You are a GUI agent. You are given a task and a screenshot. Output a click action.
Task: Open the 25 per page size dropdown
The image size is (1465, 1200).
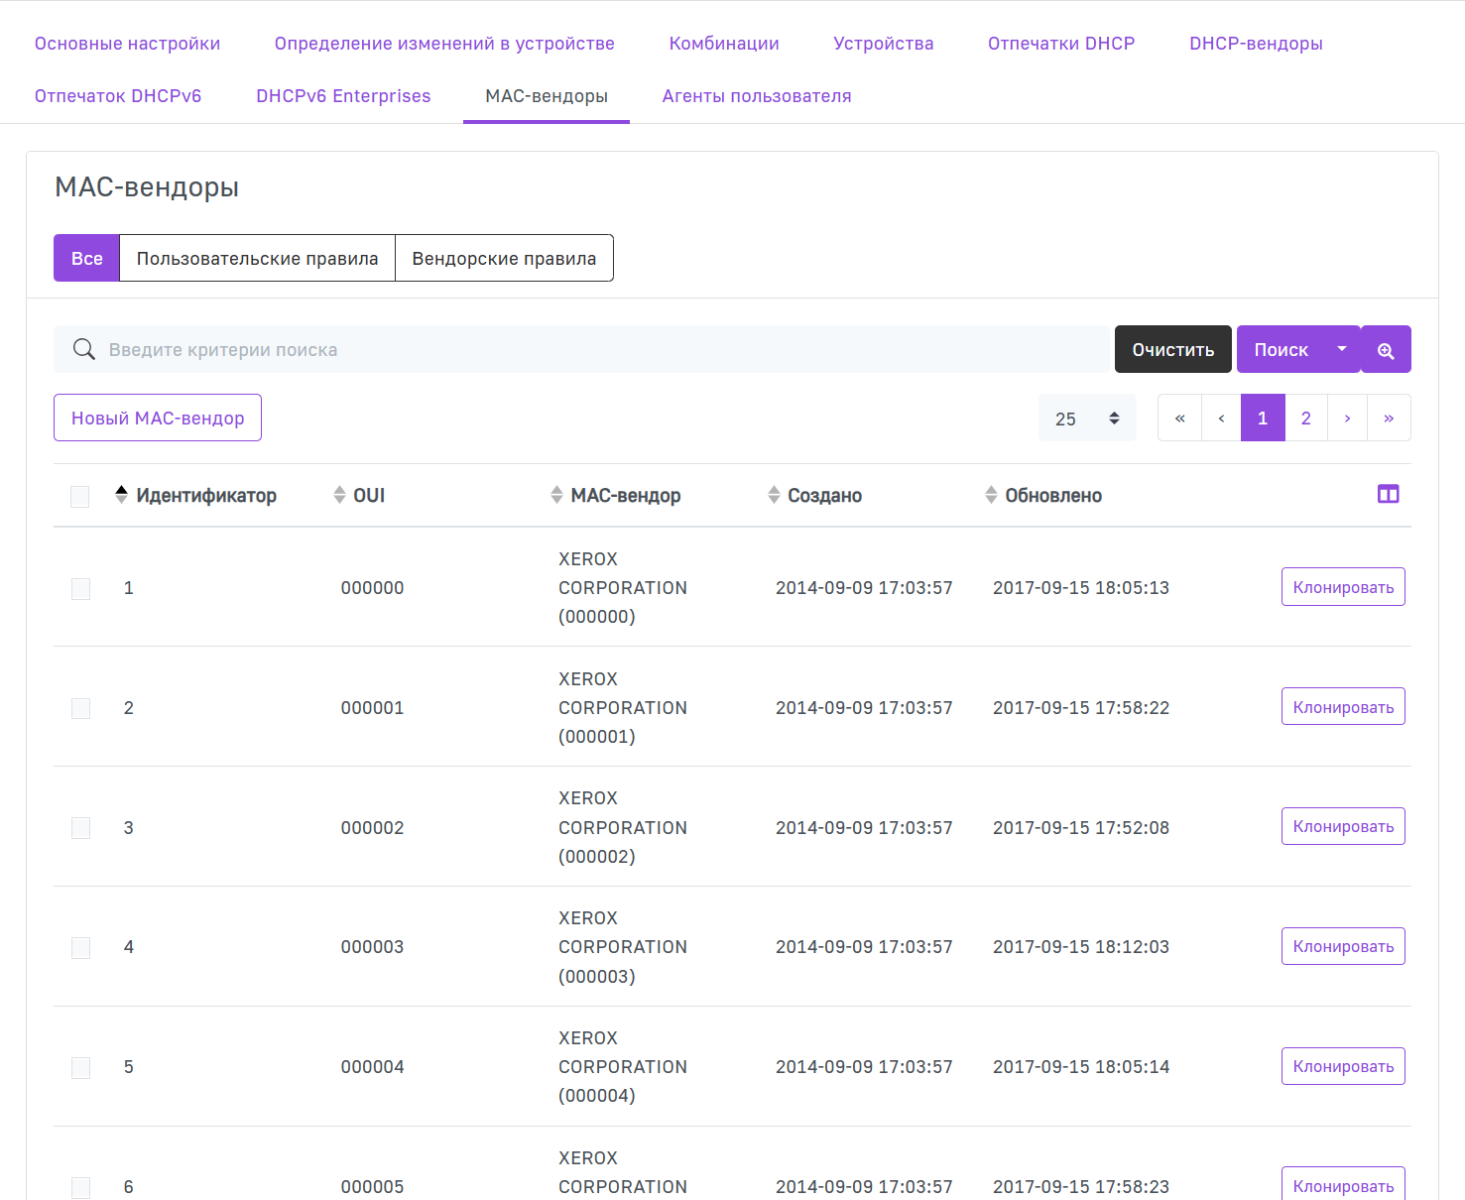(1086, 418)
